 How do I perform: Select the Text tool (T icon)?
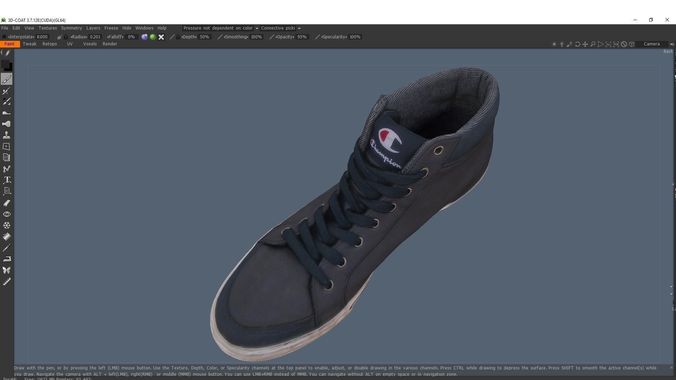7,180
